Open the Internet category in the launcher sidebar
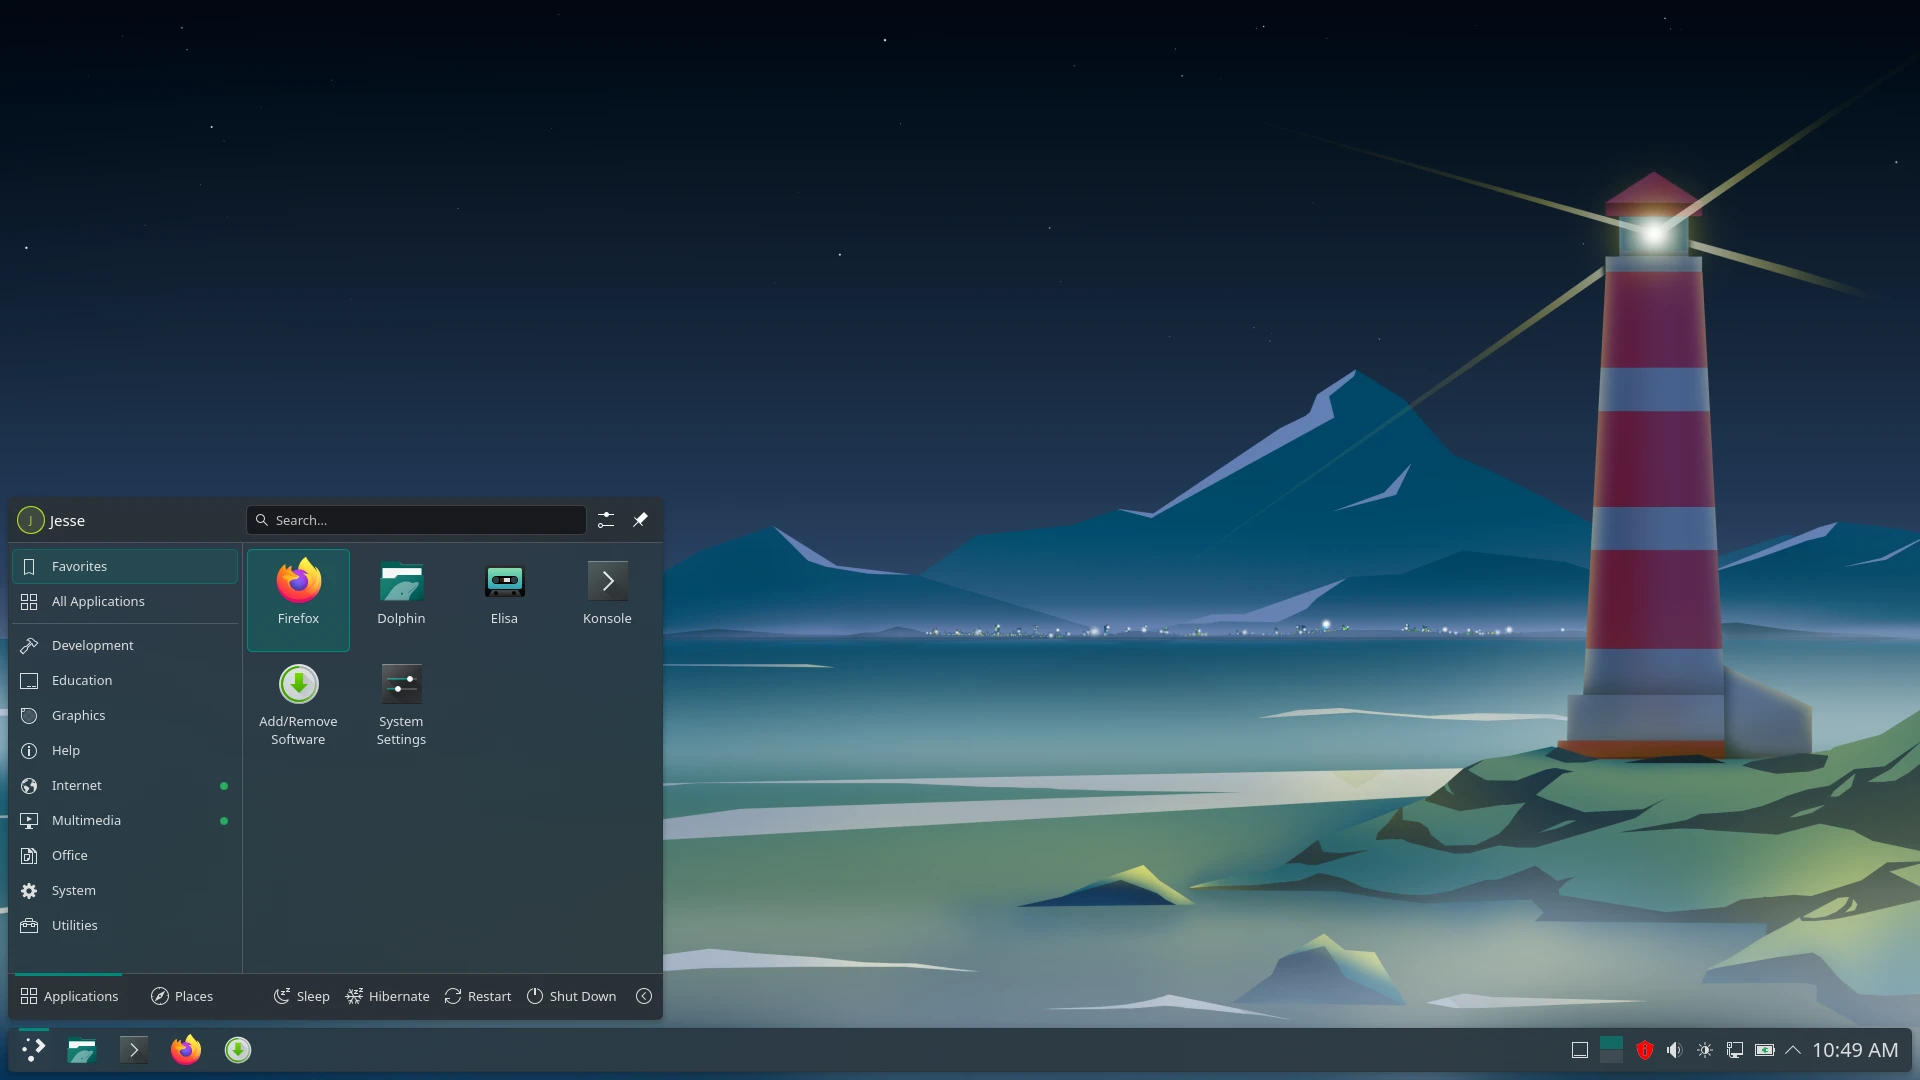The height and width of the screenshot is (1080, 1920). tap(77, 786)
